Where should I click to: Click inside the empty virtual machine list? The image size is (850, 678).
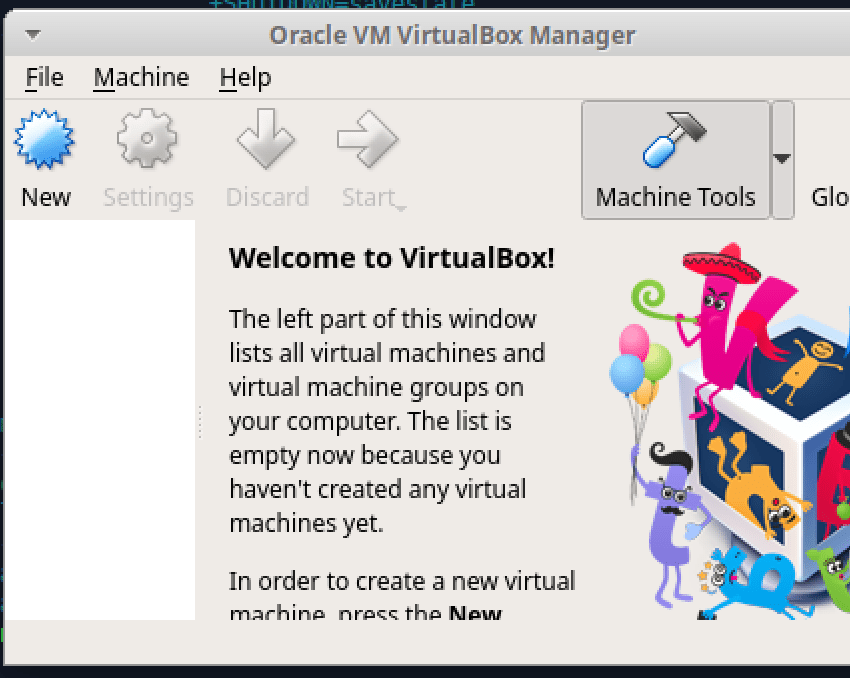pyautogui.click(x=100, y=420)
